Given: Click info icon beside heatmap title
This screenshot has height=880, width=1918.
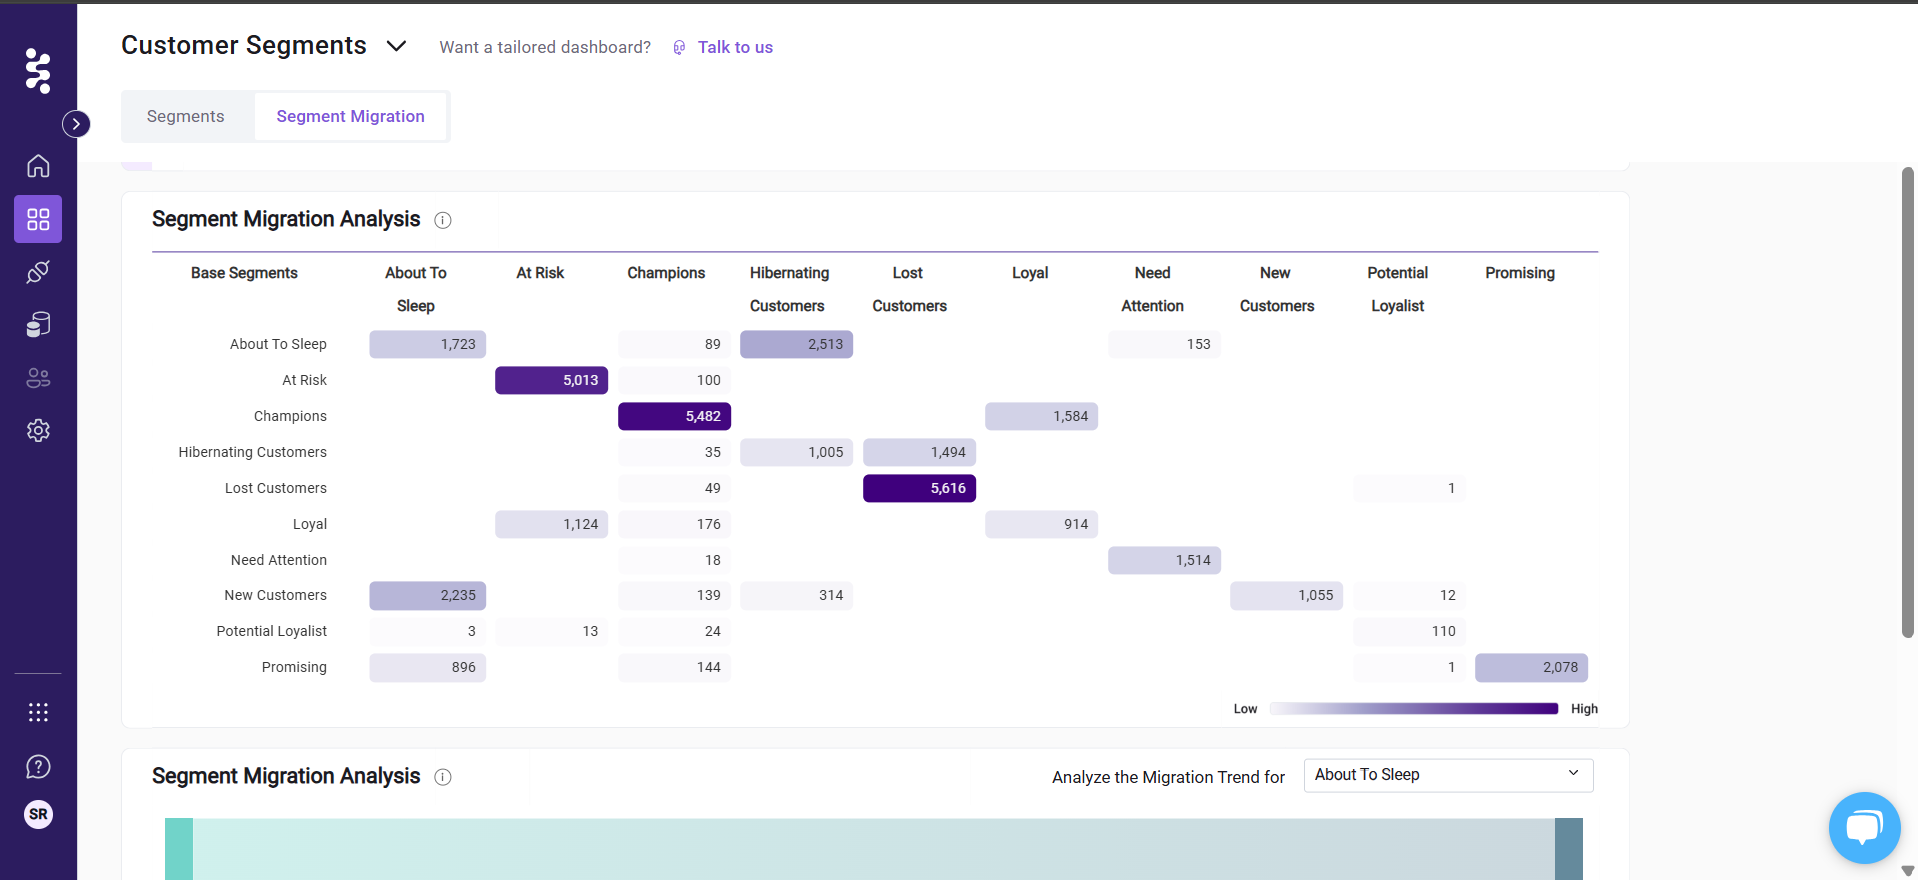Looking at the screenshot, I should pyautogui.click(x=443, y=220).
